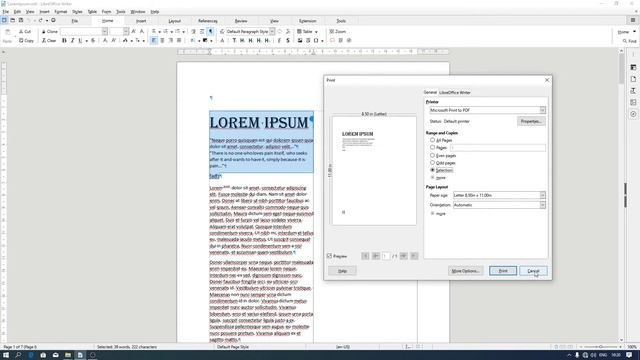The width and height of the screenshot is (640, 360).
Task: Click the ribbon hamburger menu icon
Action: click(x=633, y=20)
